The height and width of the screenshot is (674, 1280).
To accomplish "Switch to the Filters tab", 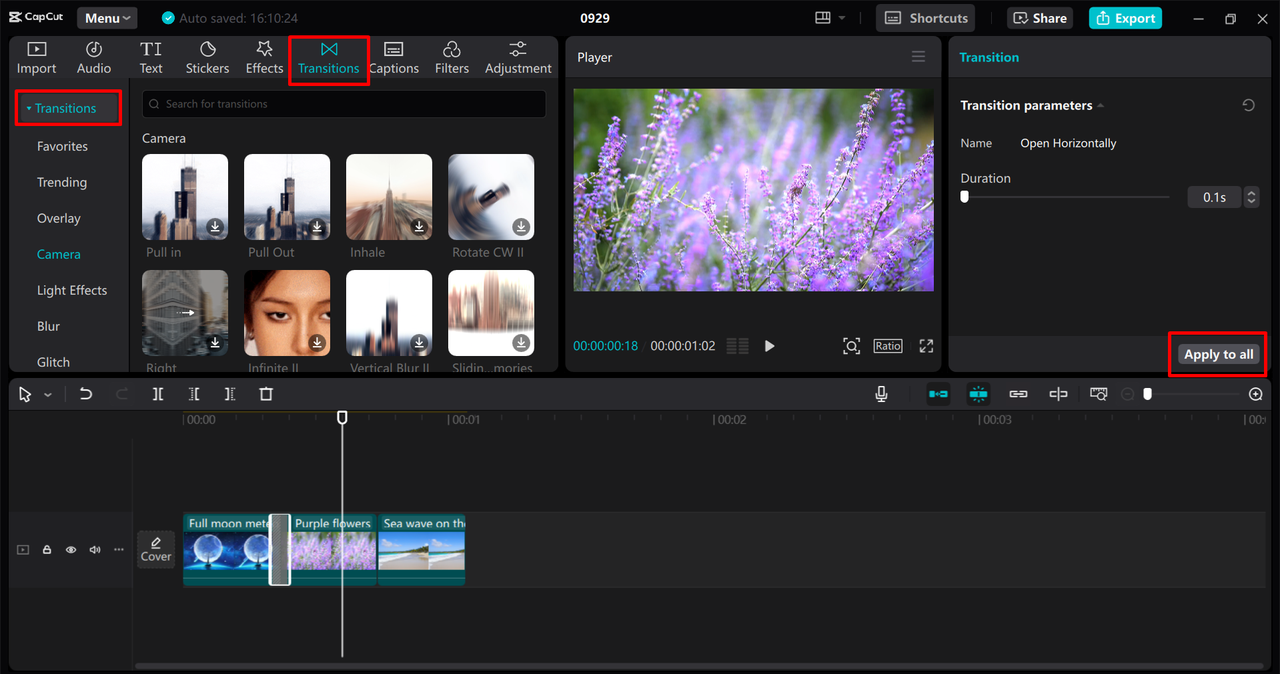I will pyautogui.click(x=451, y=57).
